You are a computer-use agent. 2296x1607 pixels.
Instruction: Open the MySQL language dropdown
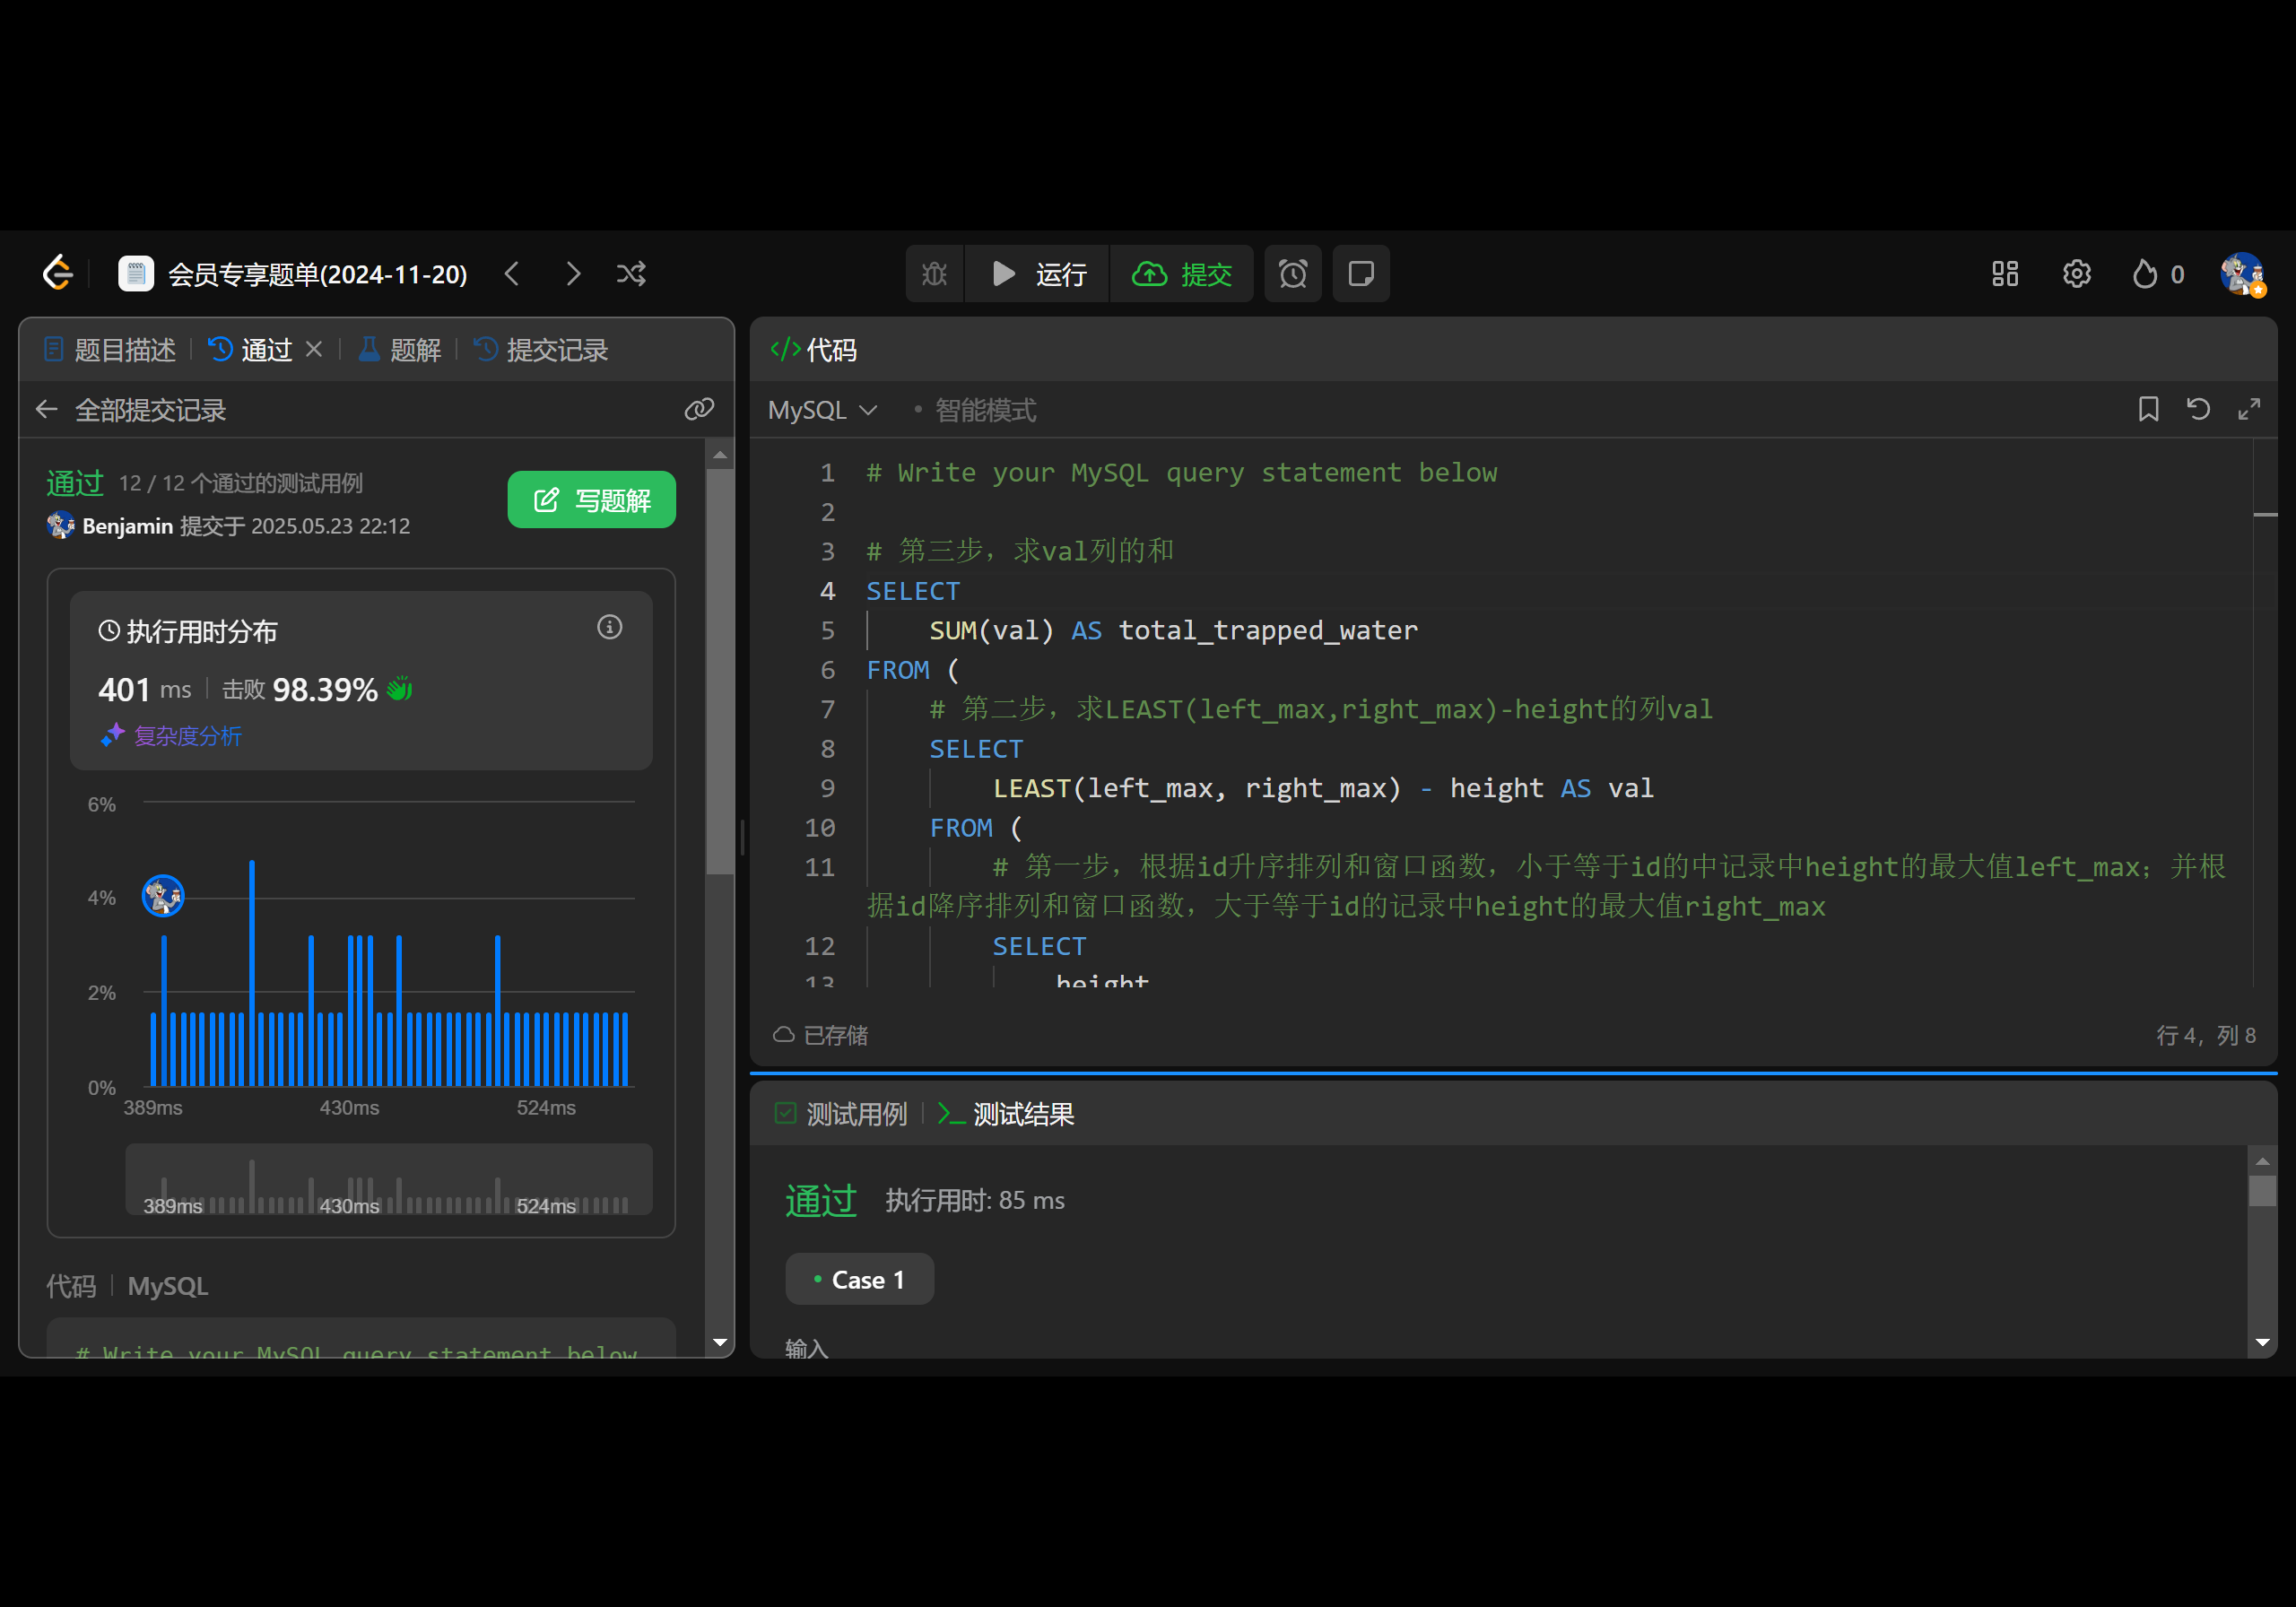[x=822, y=410]
